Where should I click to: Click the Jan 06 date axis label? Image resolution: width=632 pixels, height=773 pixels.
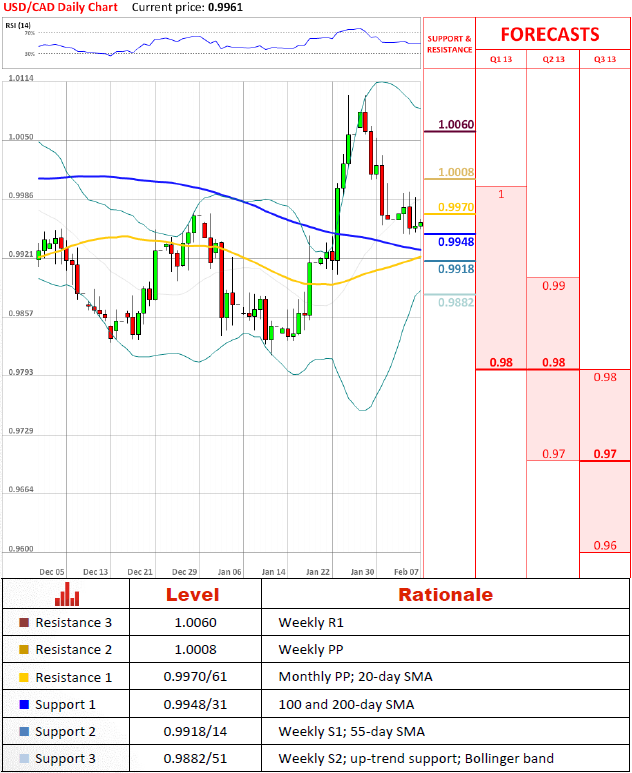pyautogui.click(x=229, y=572)
